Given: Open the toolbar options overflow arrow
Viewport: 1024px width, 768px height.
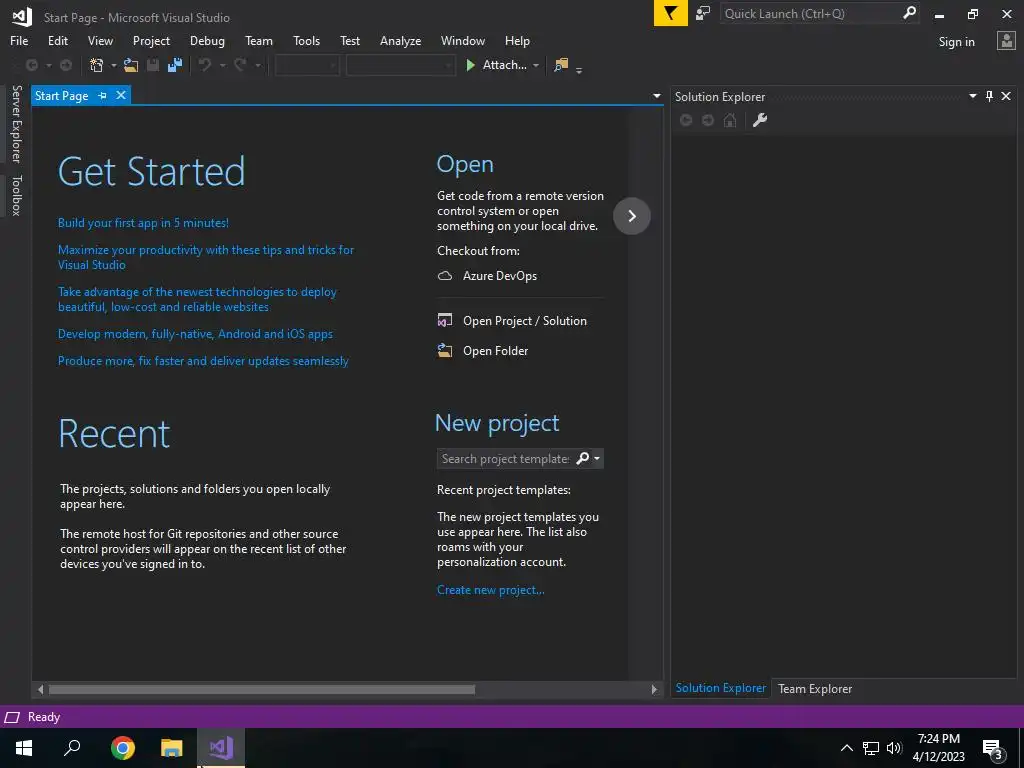Looking at the screenshot, I should (x=579, y=69).
